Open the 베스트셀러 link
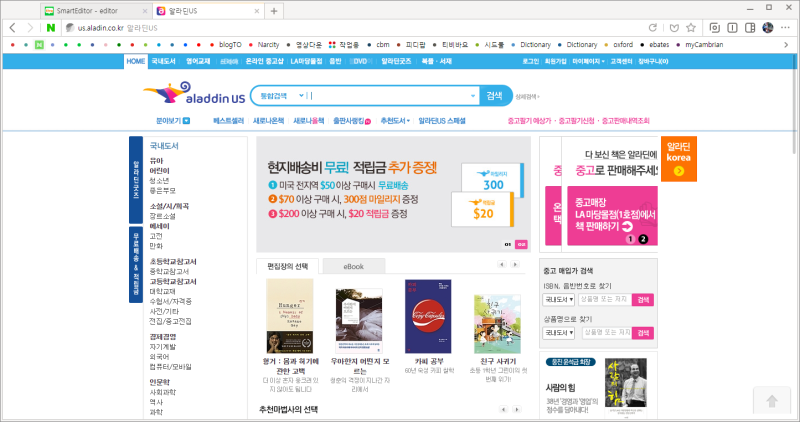Image resolution: width=800 pixels, height=422 pixels. [229, 121]
